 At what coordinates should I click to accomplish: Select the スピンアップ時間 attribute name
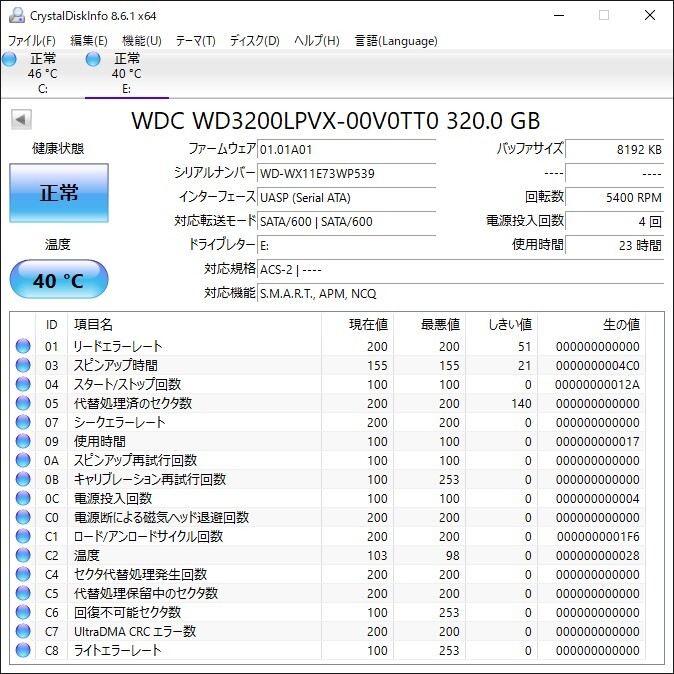coord(116,365)
